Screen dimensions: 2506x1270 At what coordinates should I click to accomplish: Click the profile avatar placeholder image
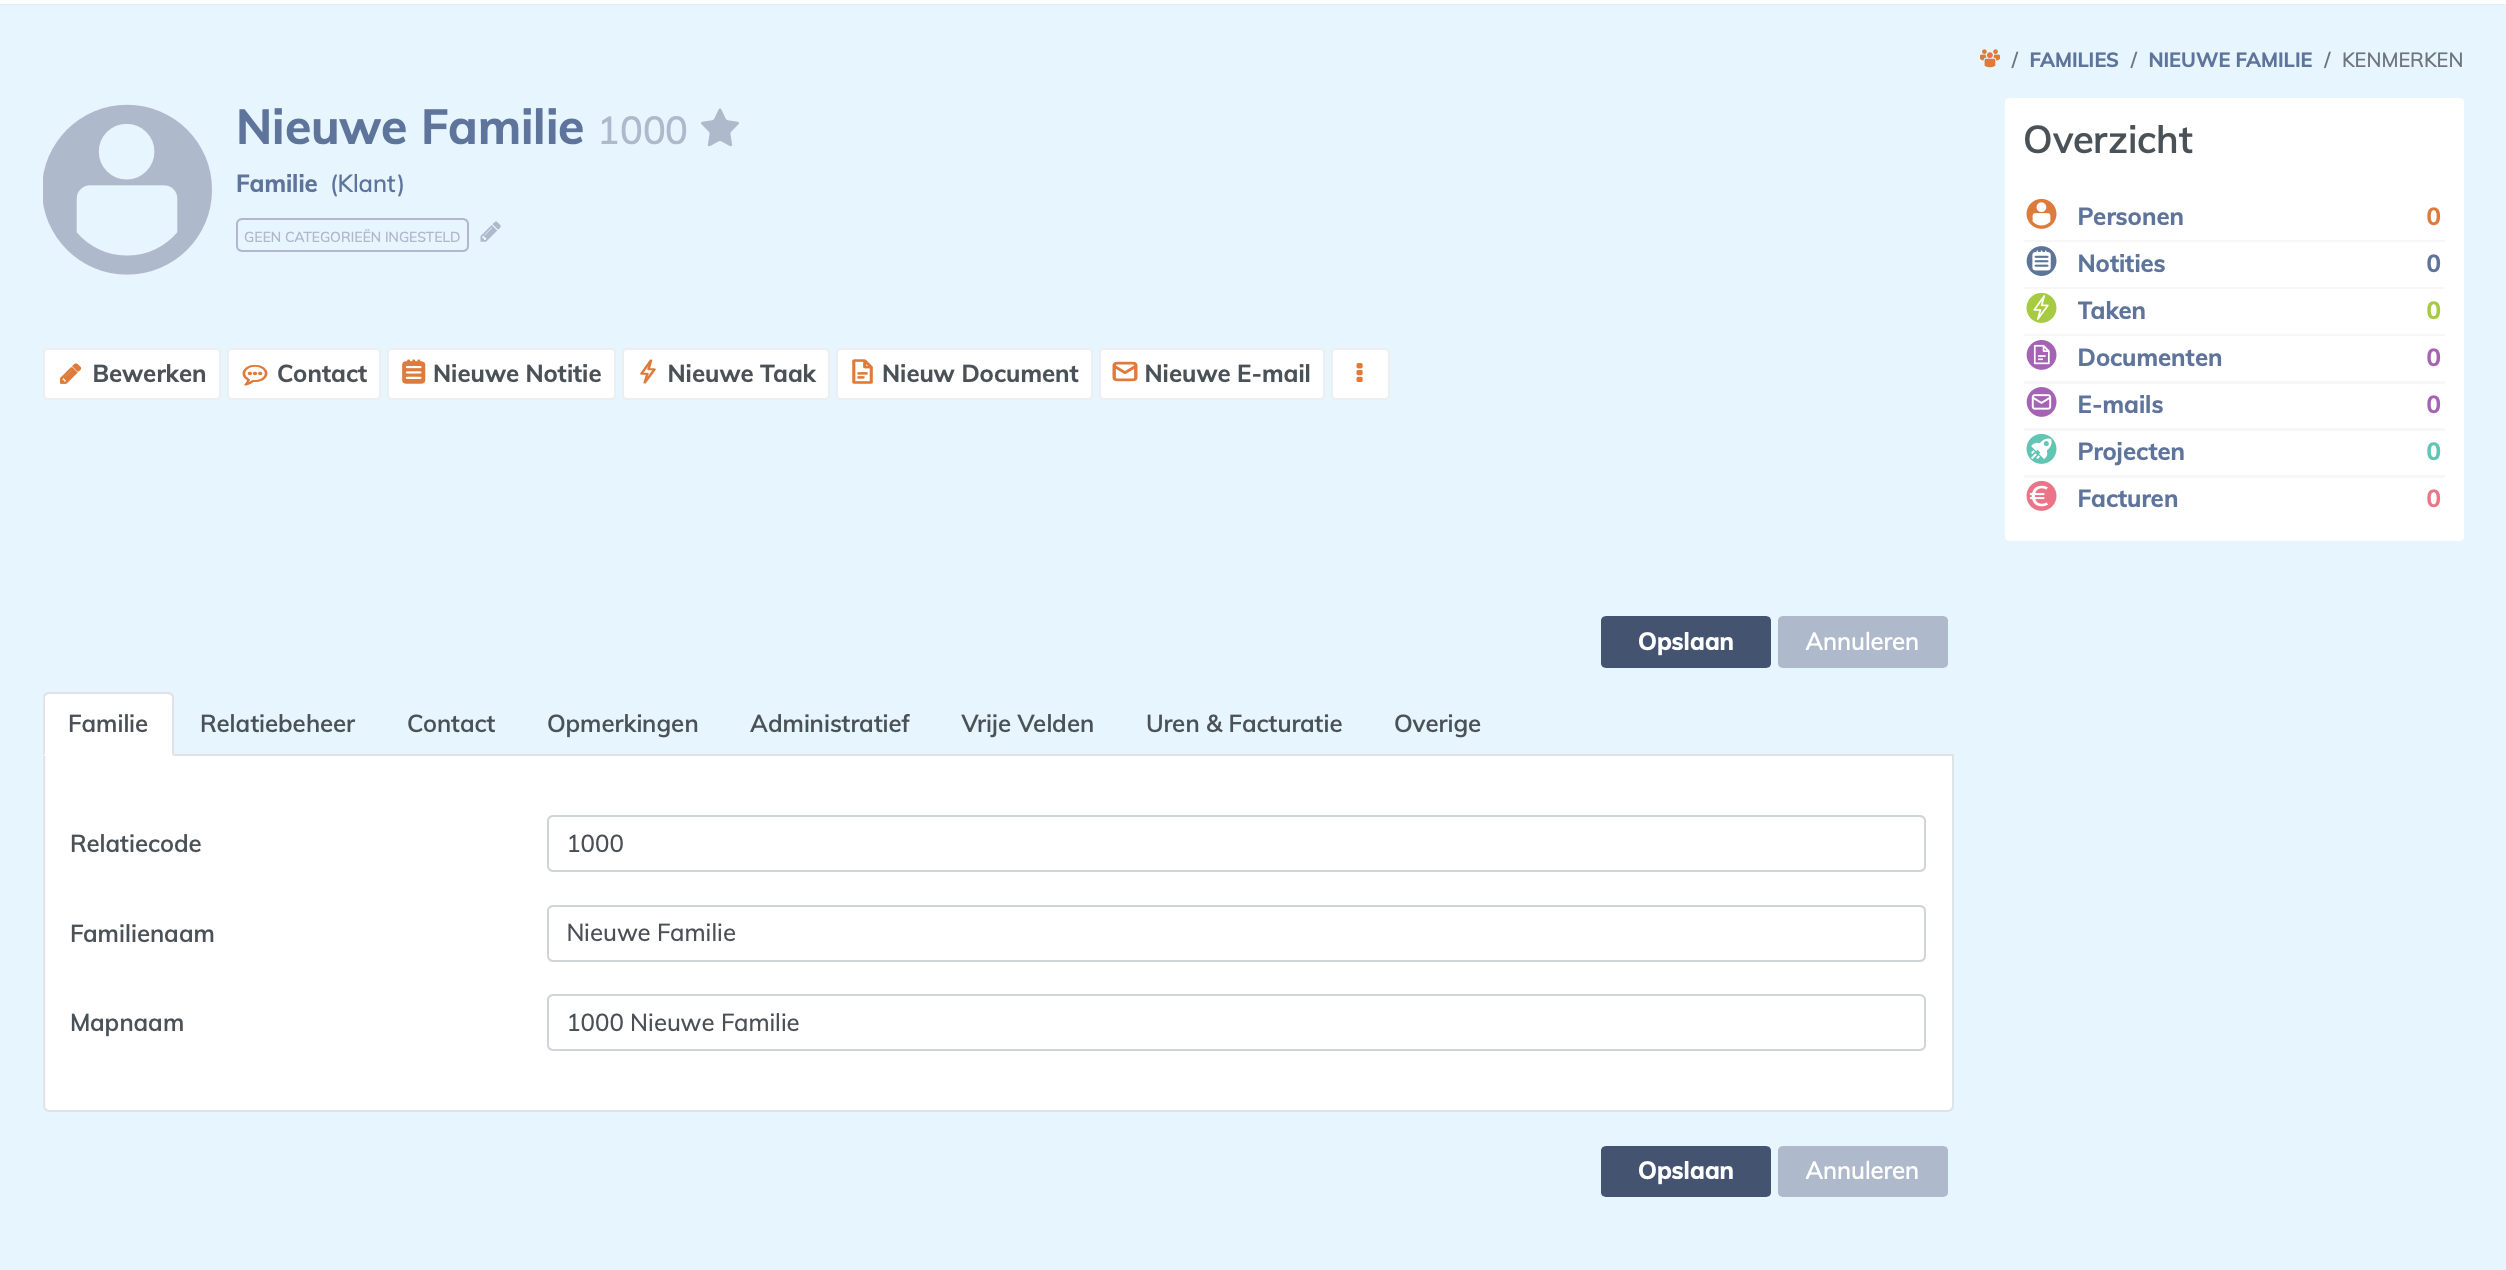click(x=127, y=190)
